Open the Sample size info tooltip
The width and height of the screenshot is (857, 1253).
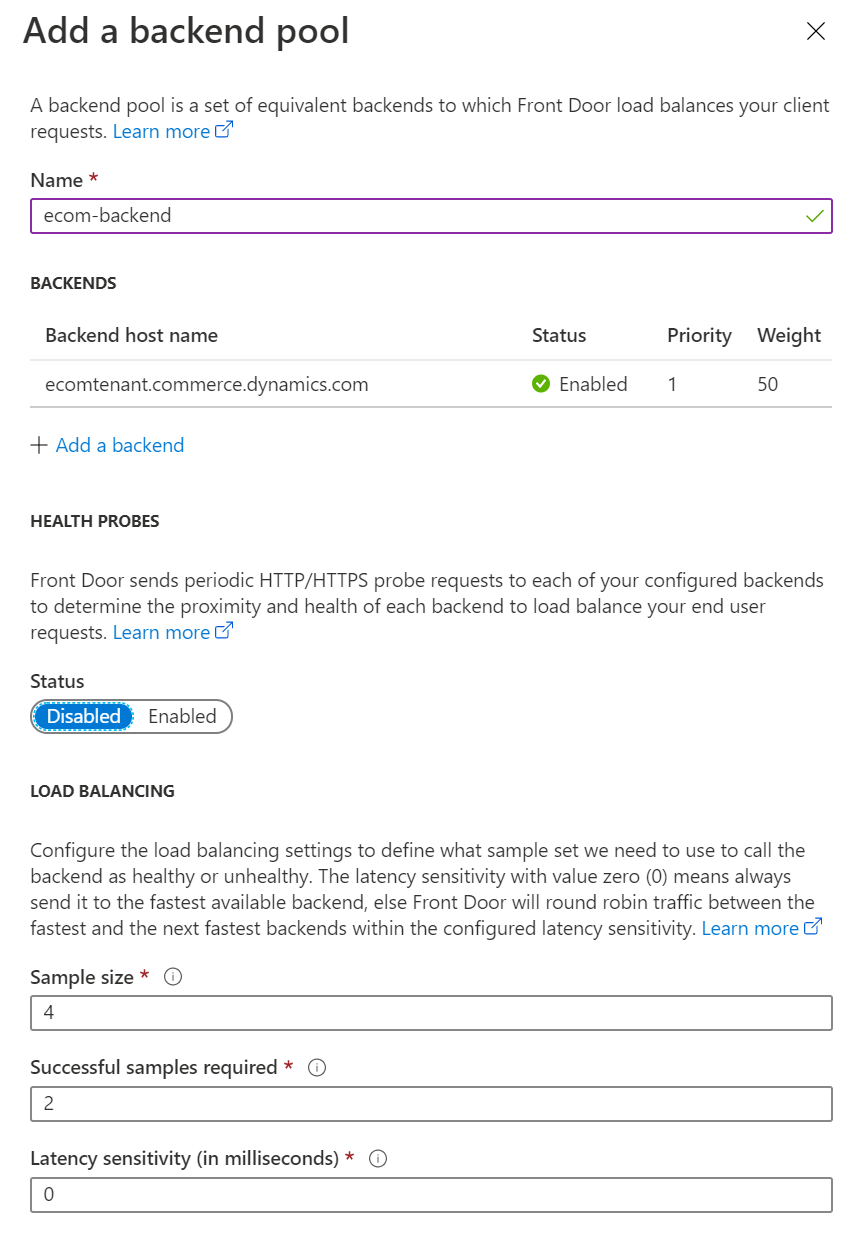(172, 977)
